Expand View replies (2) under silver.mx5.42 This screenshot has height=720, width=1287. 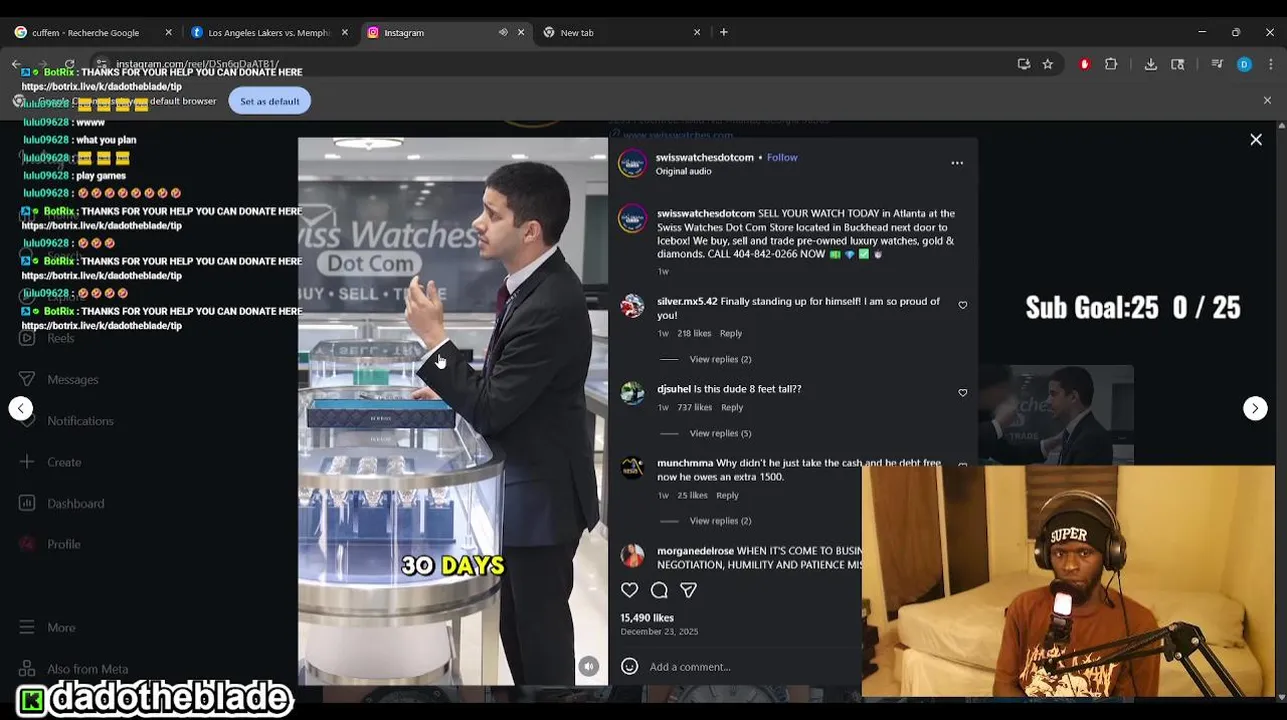720,359
